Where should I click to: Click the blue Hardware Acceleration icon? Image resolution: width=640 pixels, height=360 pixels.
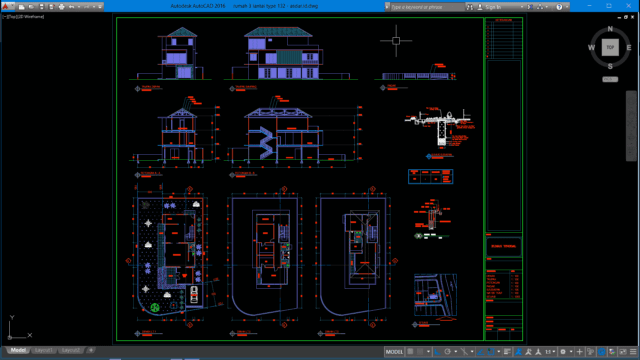pos(602,352)
